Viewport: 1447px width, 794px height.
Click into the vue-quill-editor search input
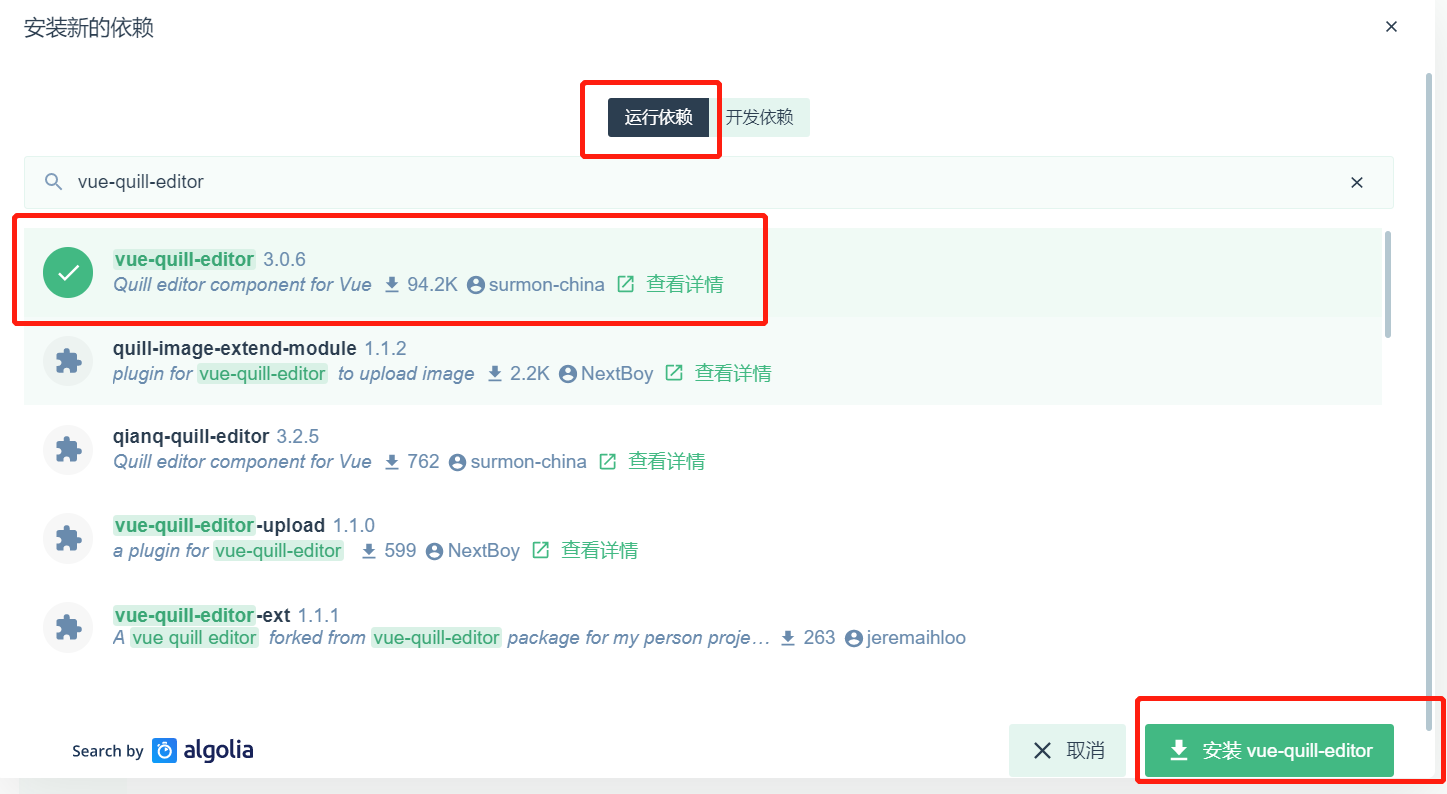tap(700, 182)
